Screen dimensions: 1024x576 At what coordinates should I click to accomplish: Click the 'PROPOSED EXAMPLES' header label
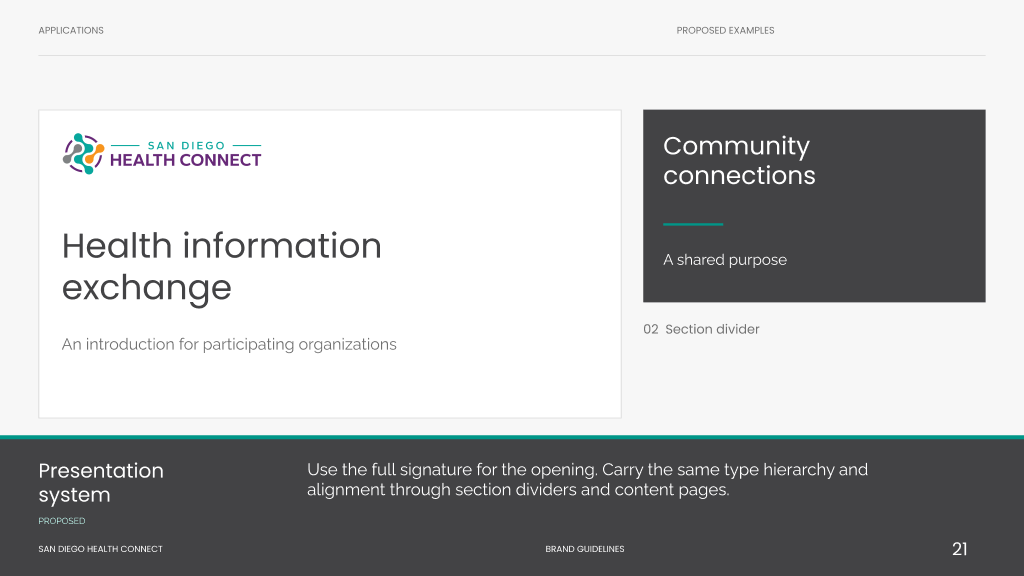[726, 31]
